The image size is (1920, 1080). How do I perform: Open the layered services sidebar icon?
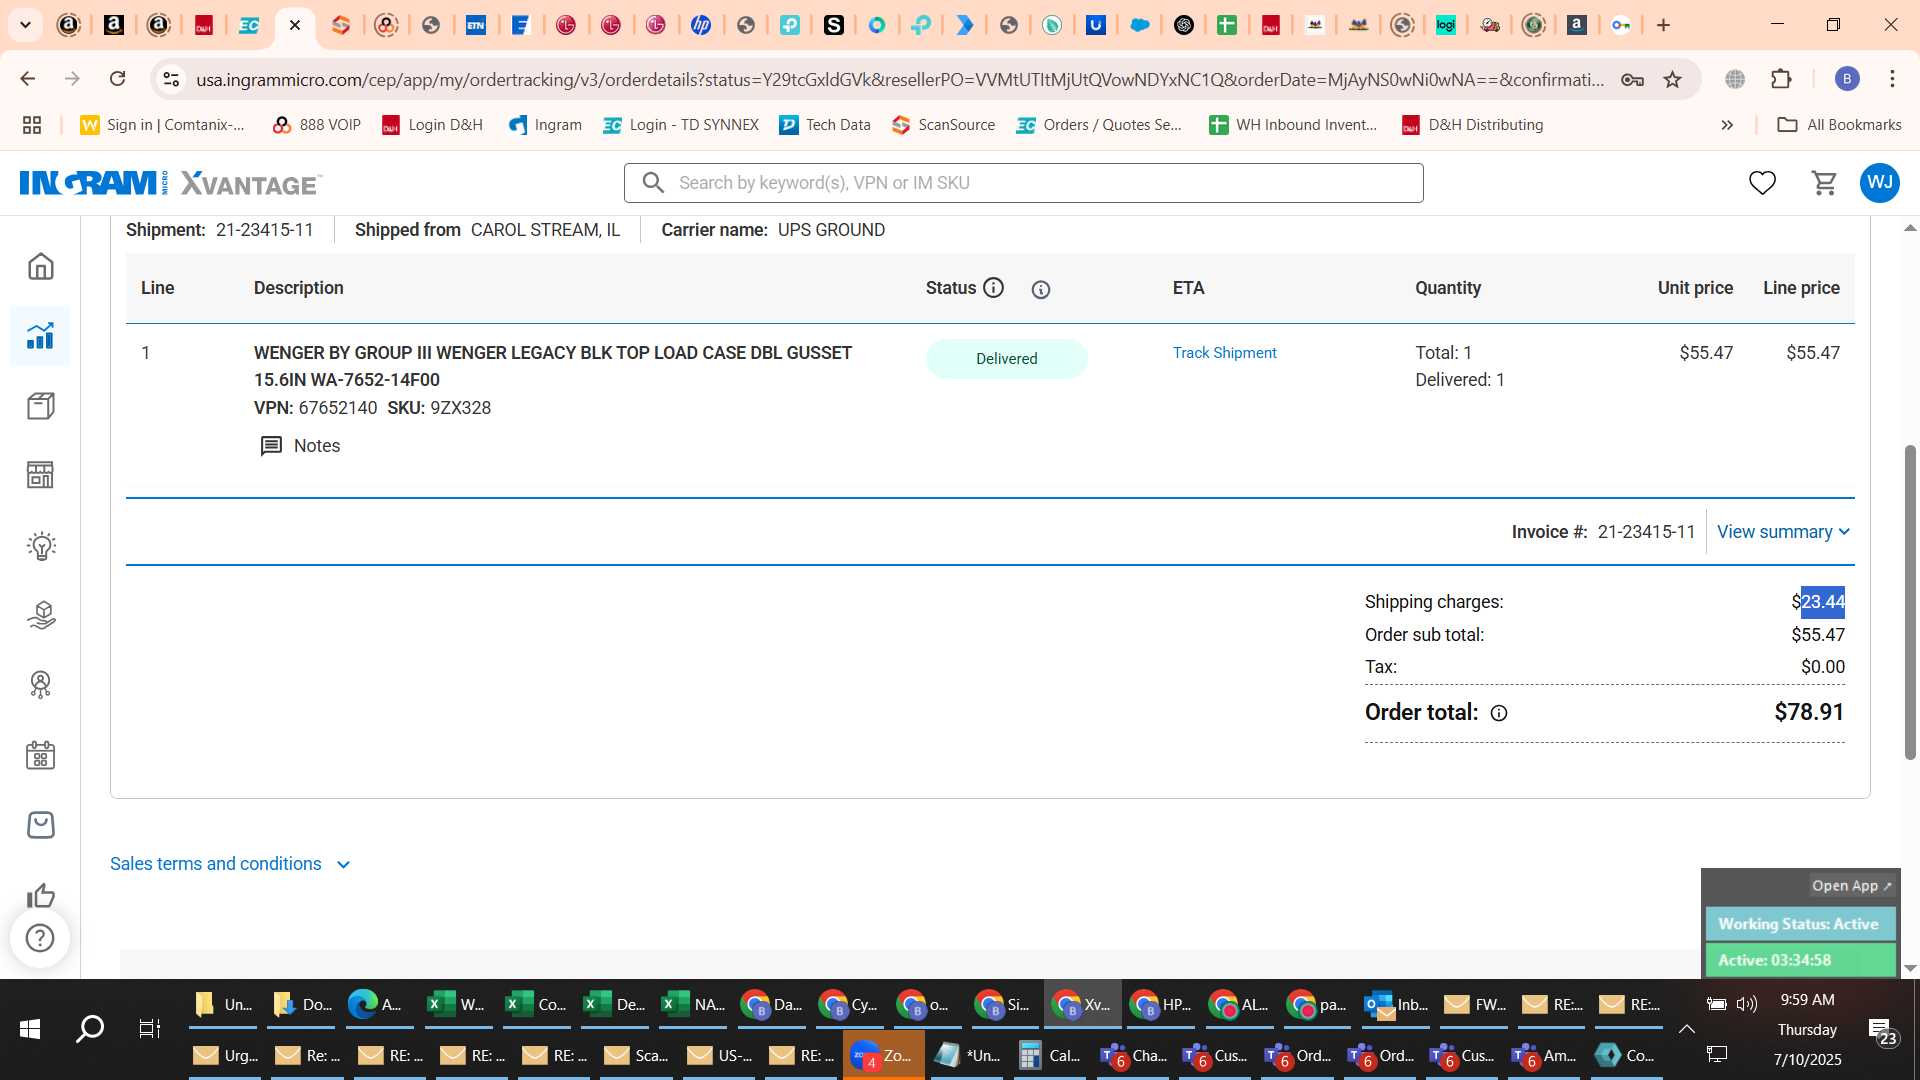40,615
